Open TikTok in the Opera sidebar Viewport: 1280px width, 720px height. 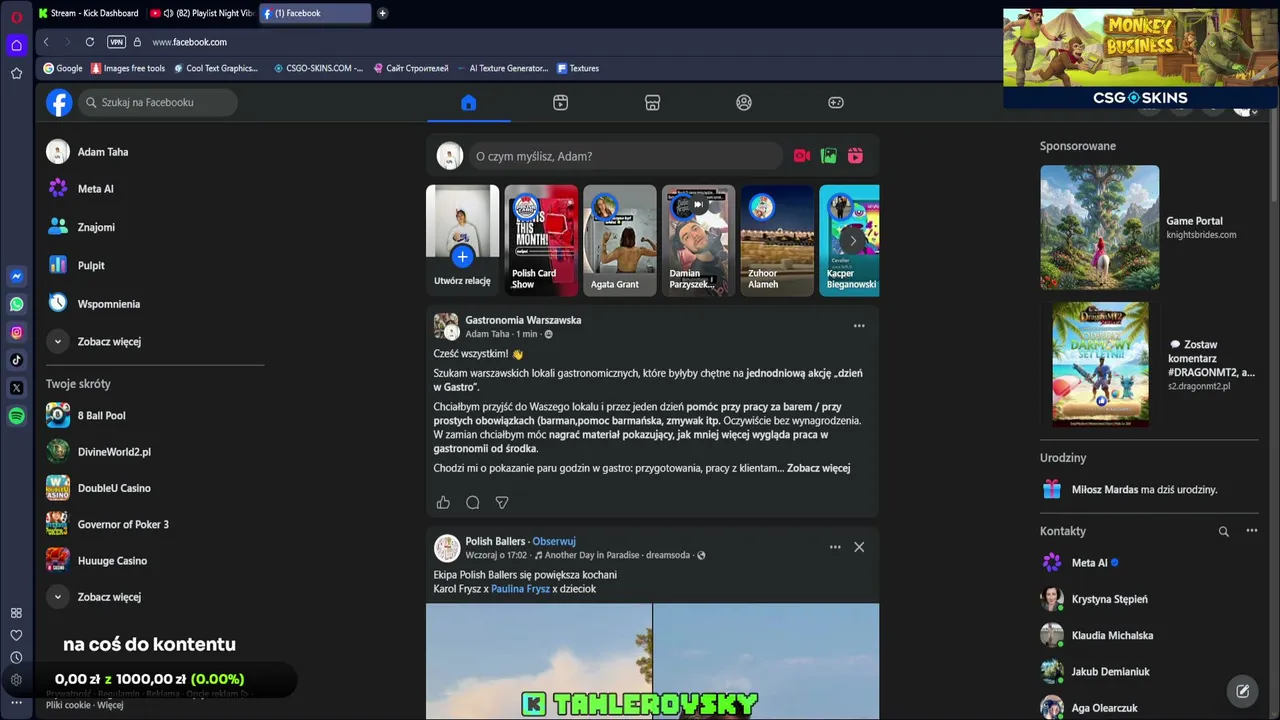[x=16, y=360]
